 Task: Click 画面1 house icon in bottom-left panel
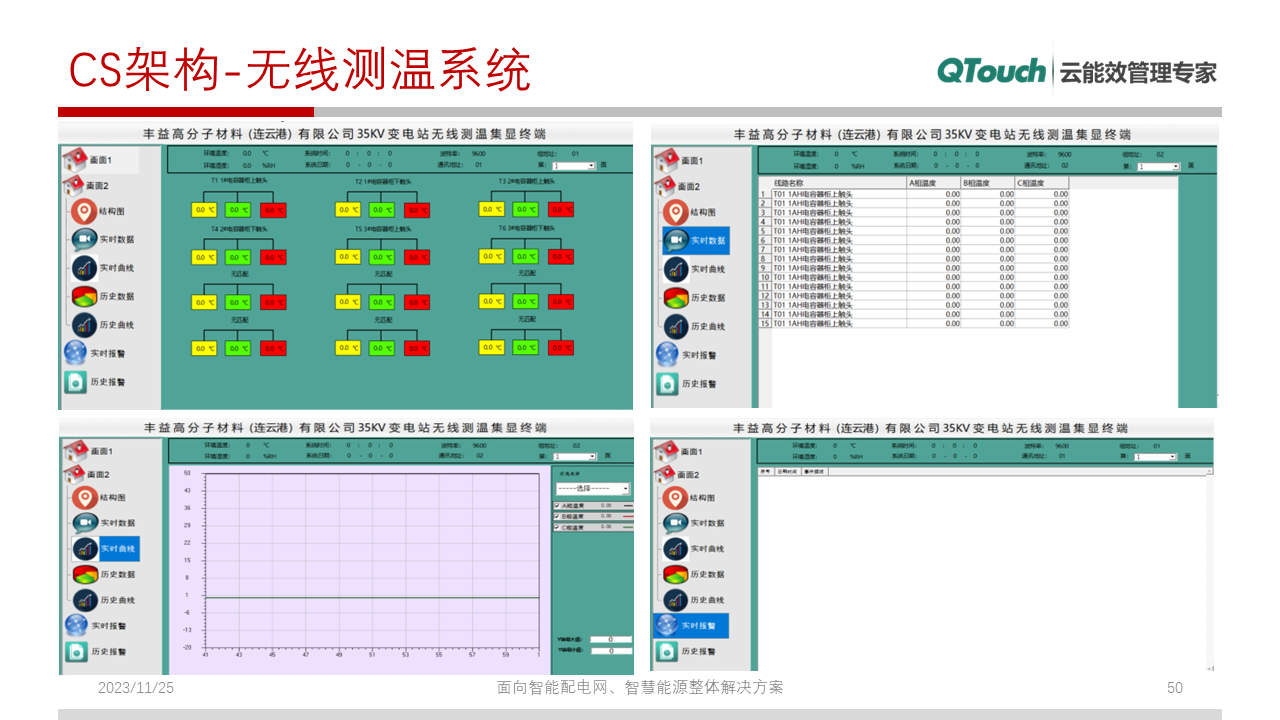75,451
